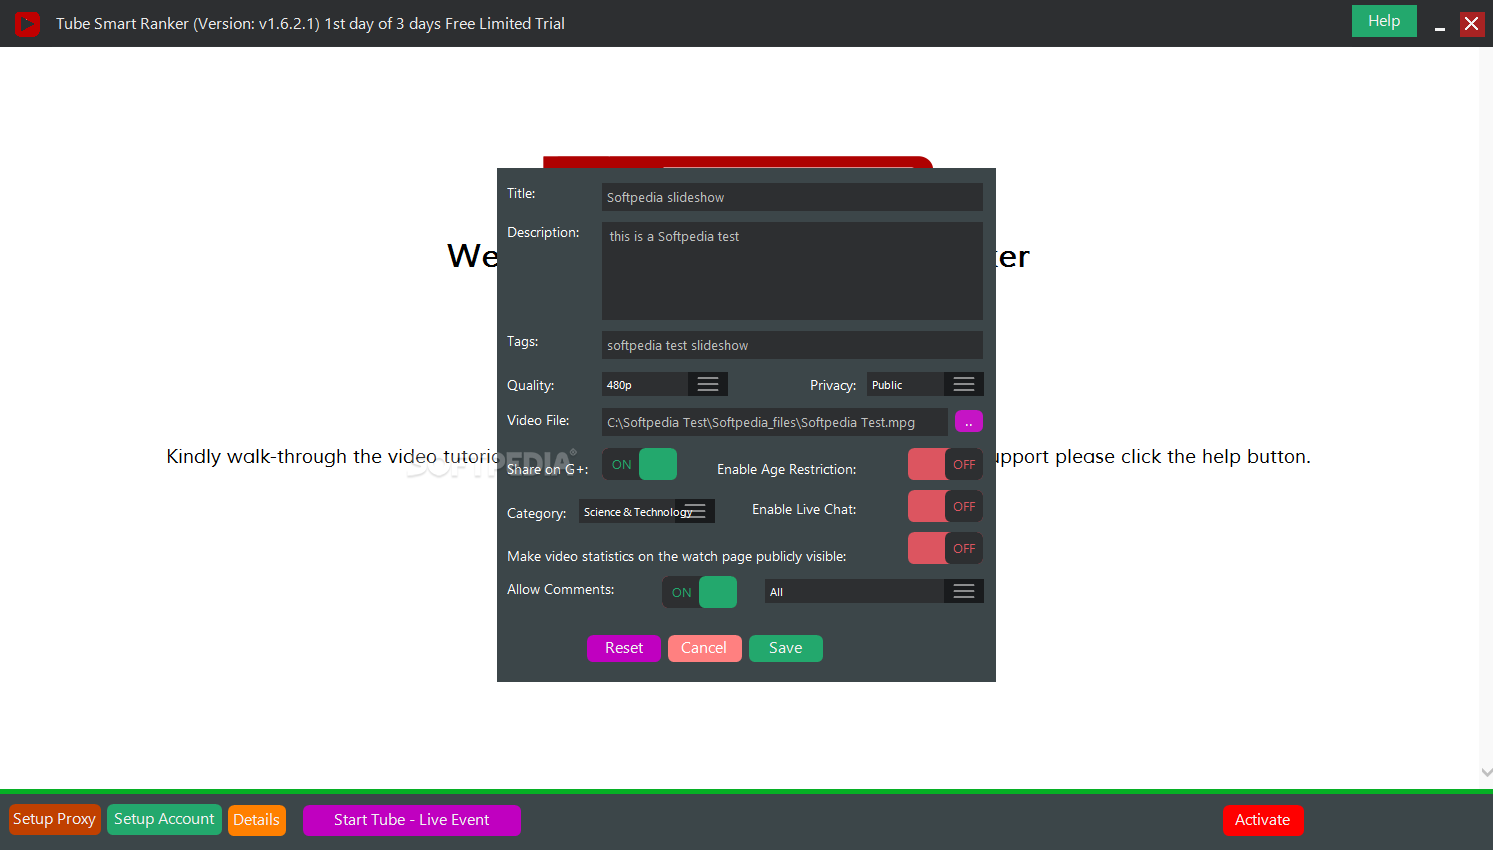Start Tube - Live Event
This screenshot has height=850, width=1493.
pyautogui.click(x=412, y=820)
